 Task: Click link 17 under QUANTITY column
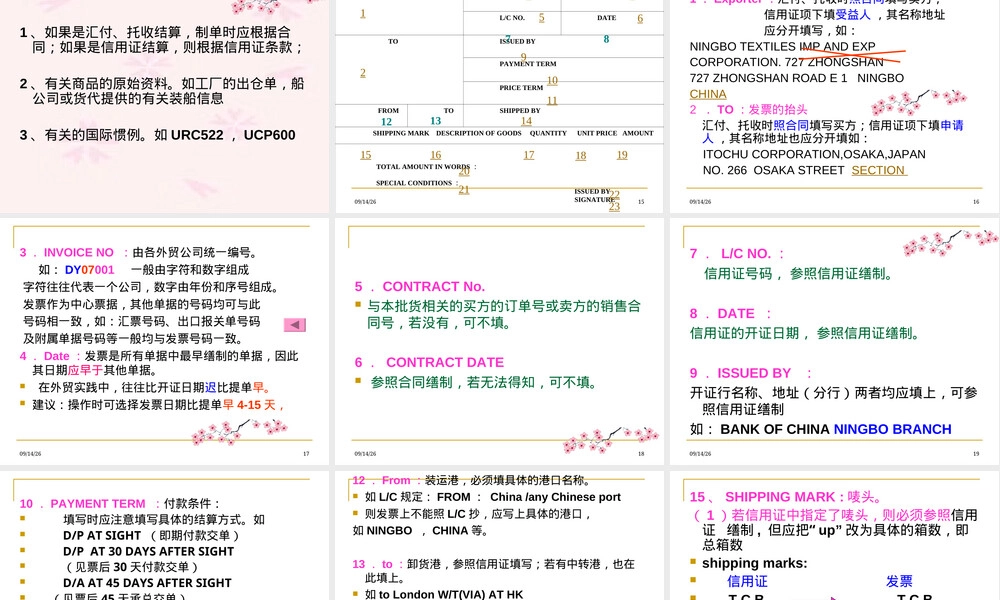529,155
